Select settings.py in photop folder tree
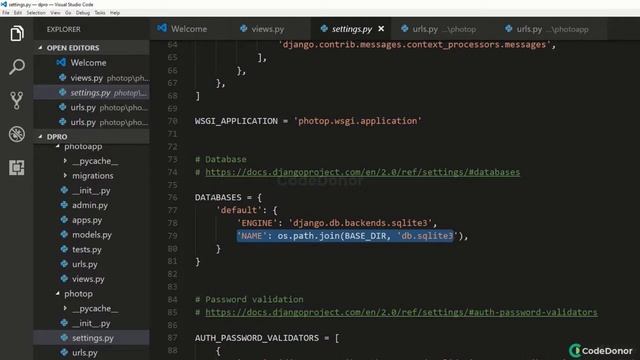 (91, 338)
